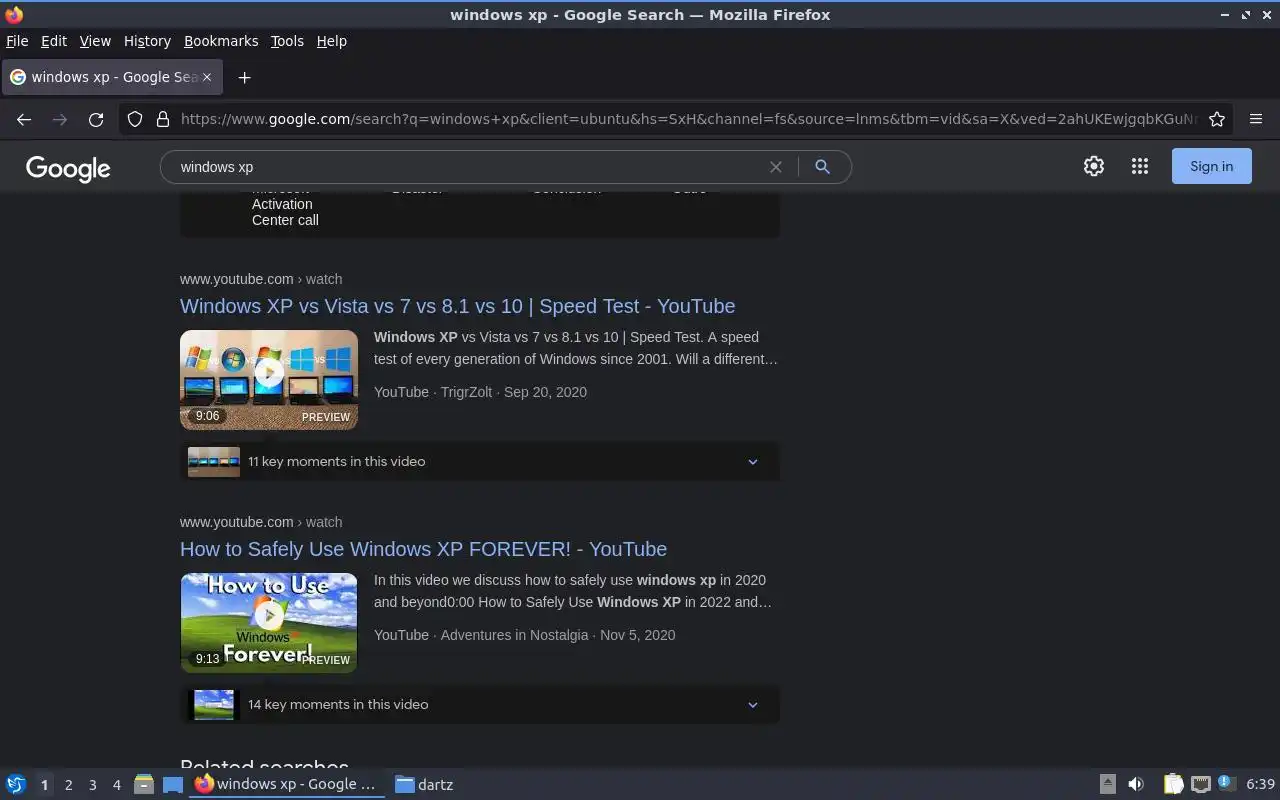This screenshot has width=1280, height=800.
Task: Open the Edit menu
Action: [54, 41]
